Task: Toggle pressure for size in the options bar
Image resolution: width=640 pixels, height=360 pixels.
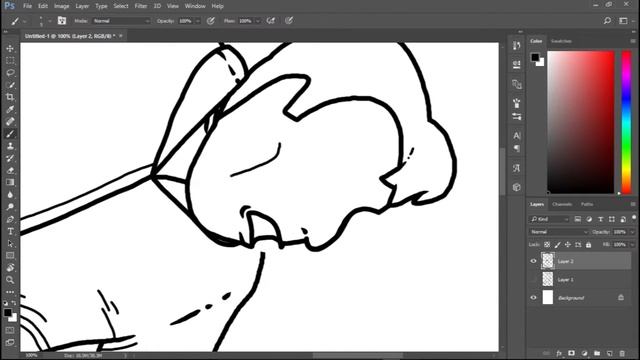Action: (x=289, y=20)
